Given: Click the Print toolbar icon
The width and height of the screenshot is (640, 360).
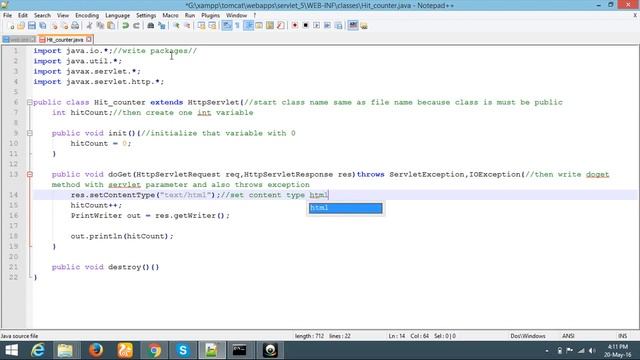Looking at the screenshot, I should 75,26.
